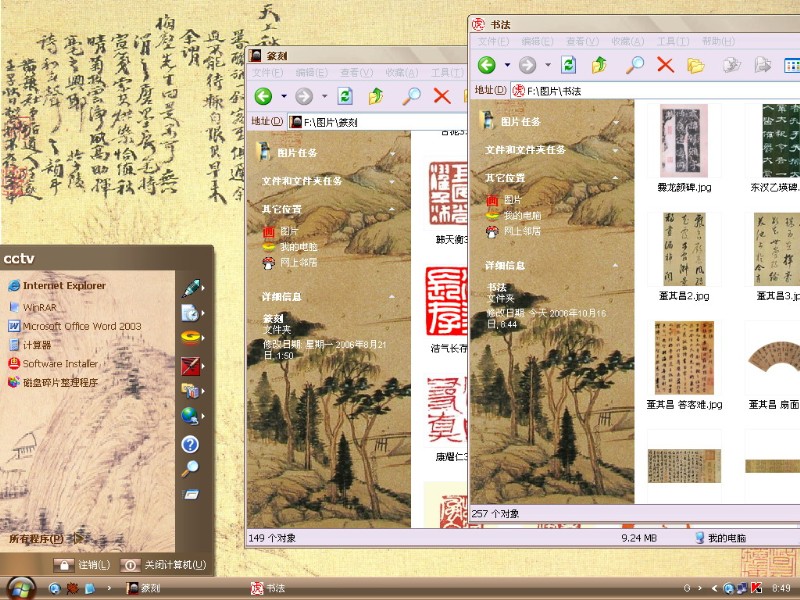Image resolution: width=800 pixels, height=600 pixels.
Task: Open the forward history dropdown in 书法 window
Action: coord(547,65)
